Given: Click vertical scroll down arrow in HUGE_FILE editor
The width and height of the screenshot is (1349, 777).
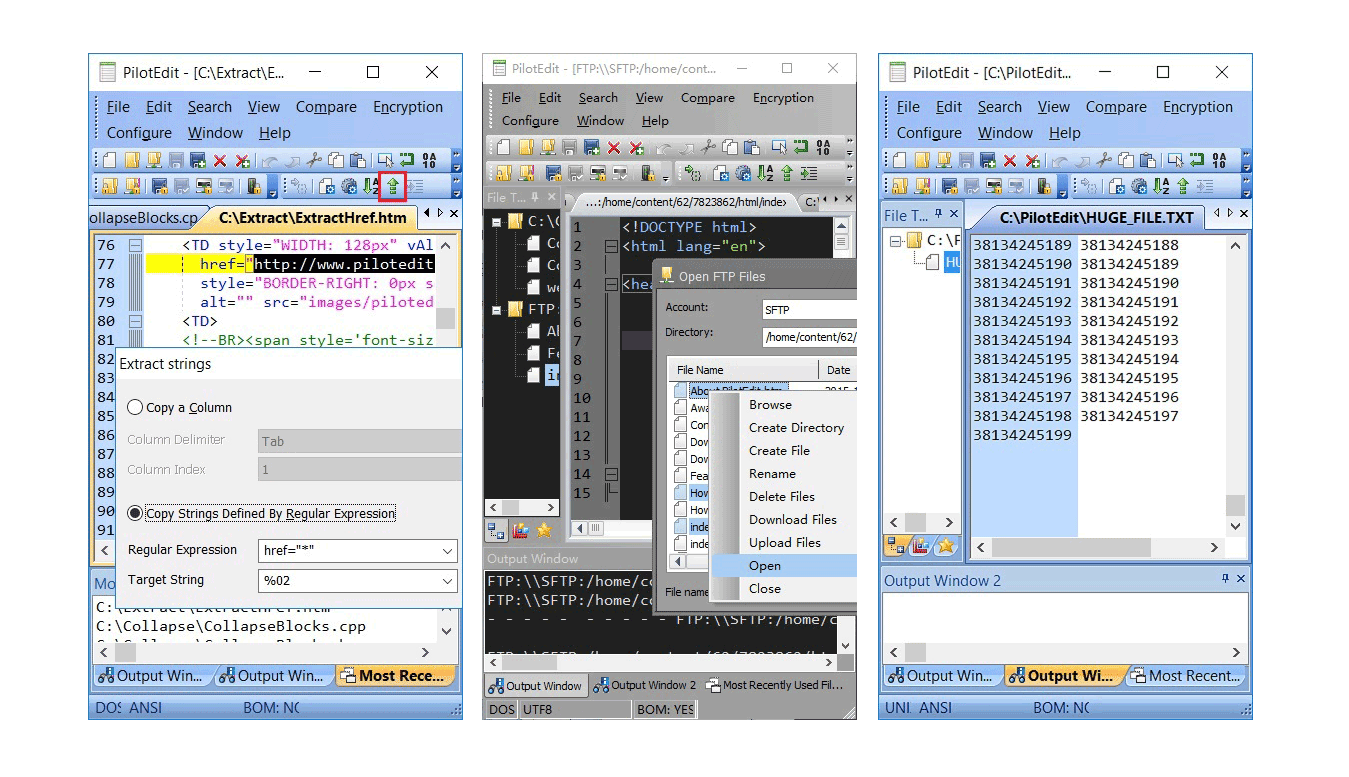Looking at the screenshot, I should 1236,526.
